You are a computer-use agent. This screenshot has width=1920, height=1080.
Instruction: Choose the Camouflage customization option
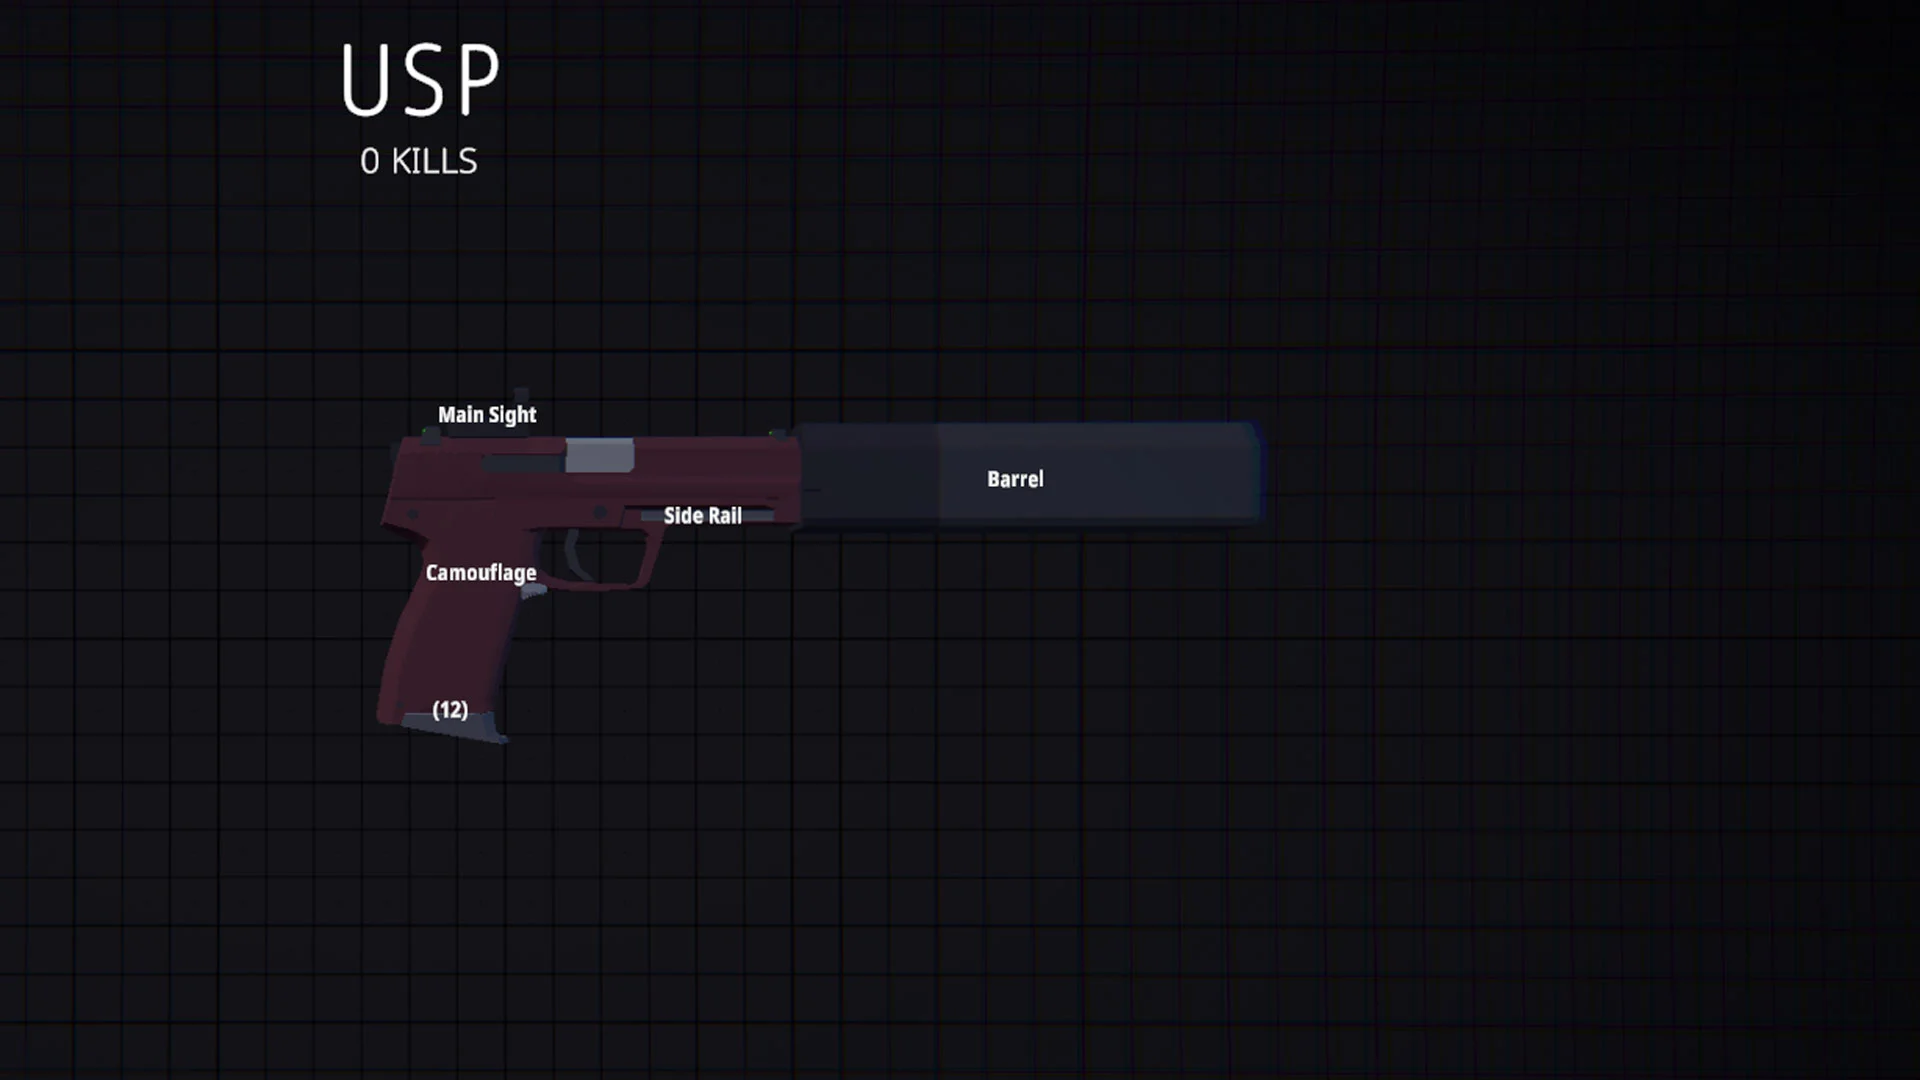pyautogui.click(x=481, y=572)
